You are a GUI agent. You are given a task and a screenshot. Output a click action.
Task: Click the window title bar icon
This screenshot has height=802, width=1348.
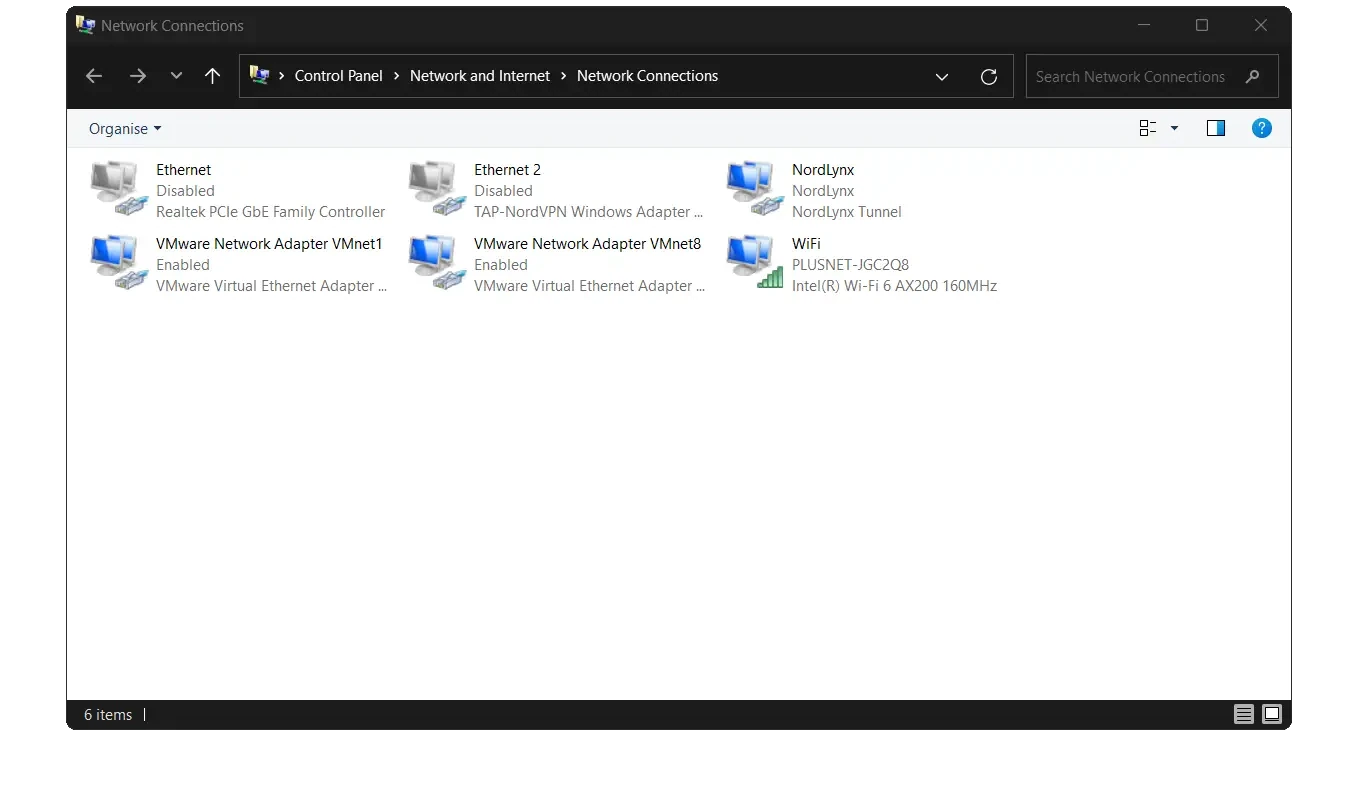point(86,25)
